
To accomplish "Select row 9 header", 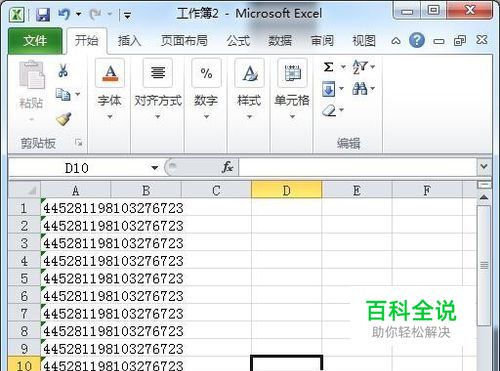I will click(24, 349).
